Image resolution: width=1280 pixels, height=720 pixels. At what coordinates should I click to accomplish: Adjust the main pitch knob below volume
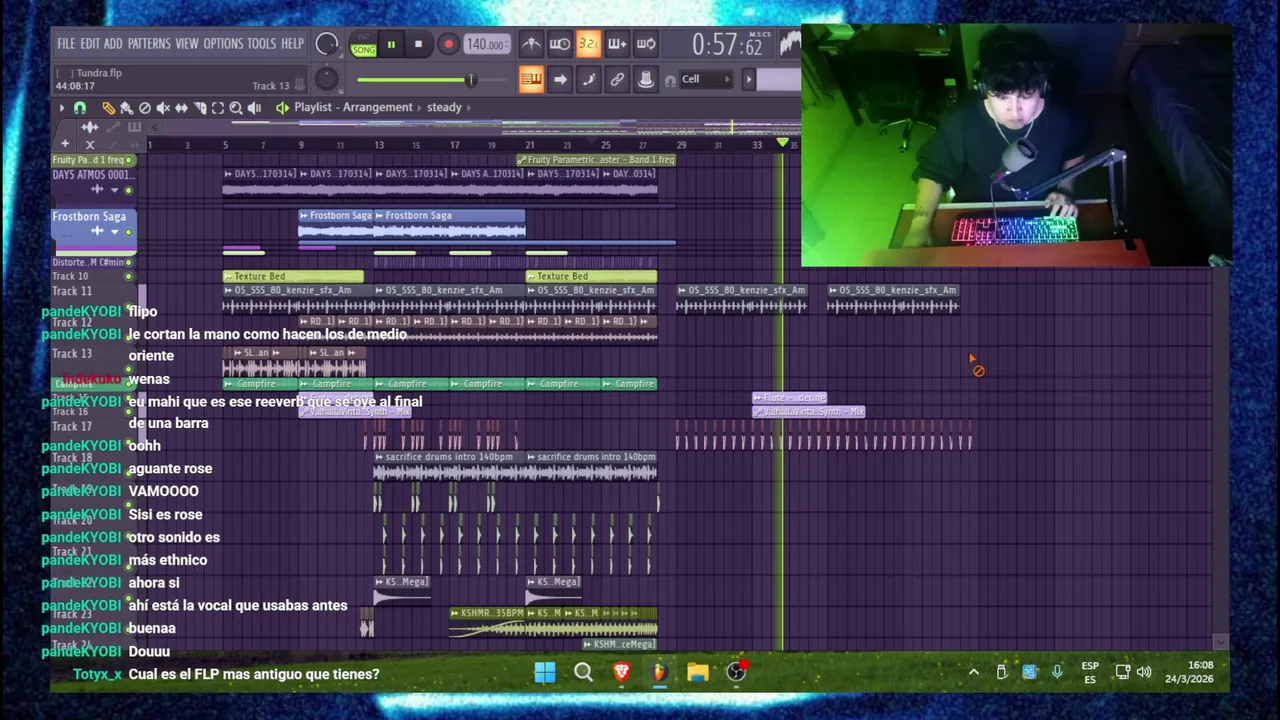pyautogui.click(x=326, y=79)
